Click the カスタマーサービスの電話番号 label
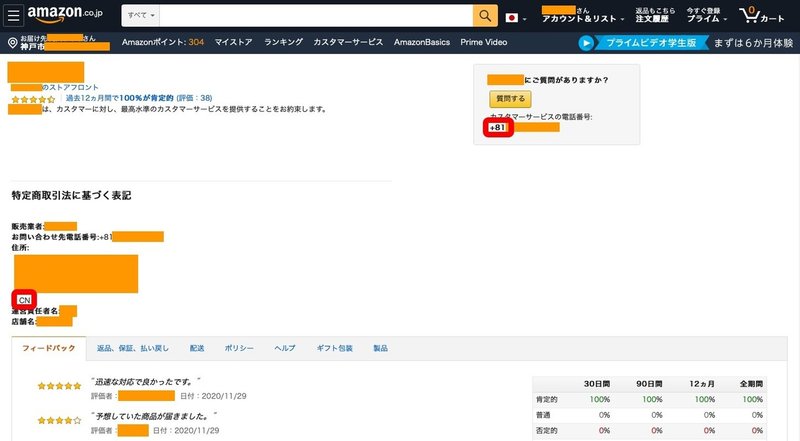The width and height of the screenshot is (800, 441). click(x=541, y=117)
